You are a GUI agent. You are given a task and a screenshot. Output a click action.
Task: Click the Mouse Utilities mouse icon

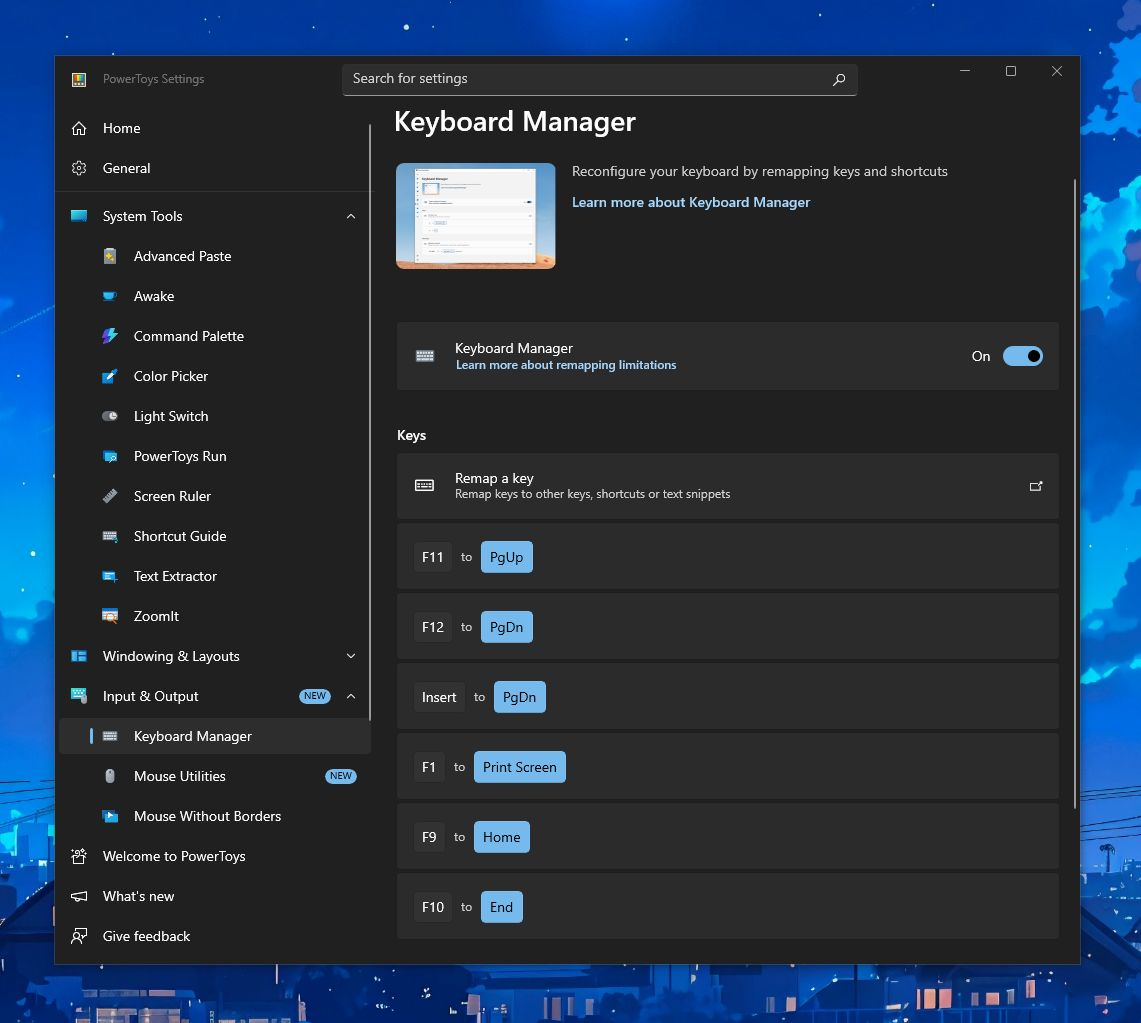click(x=110, y=776)
